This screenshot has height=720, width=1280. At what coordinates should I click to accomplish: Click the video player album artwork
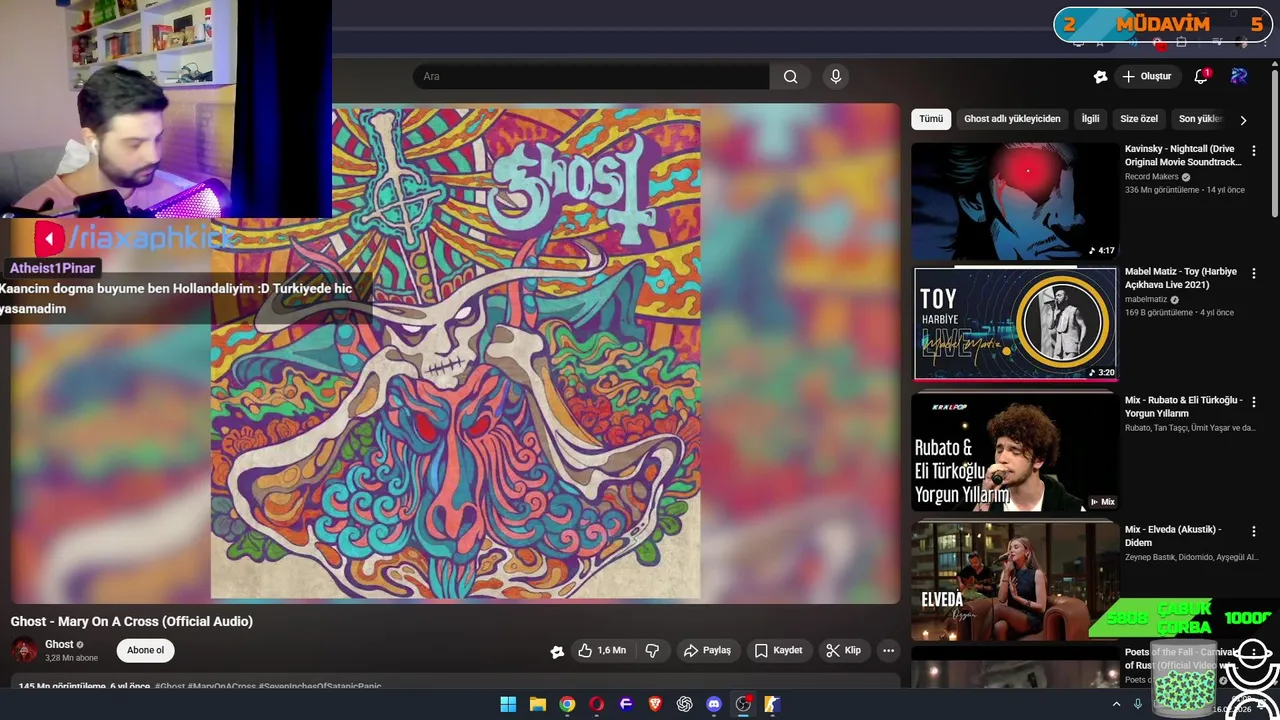[455, 353]
